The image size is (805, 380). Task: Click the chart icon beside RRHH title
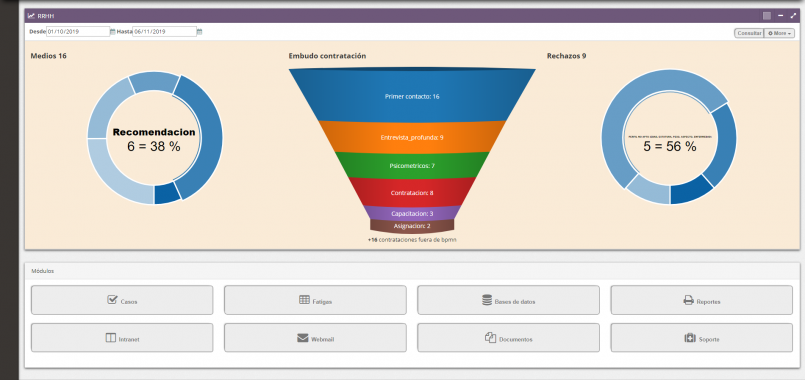pyautogui.click(x=31, y=16)
